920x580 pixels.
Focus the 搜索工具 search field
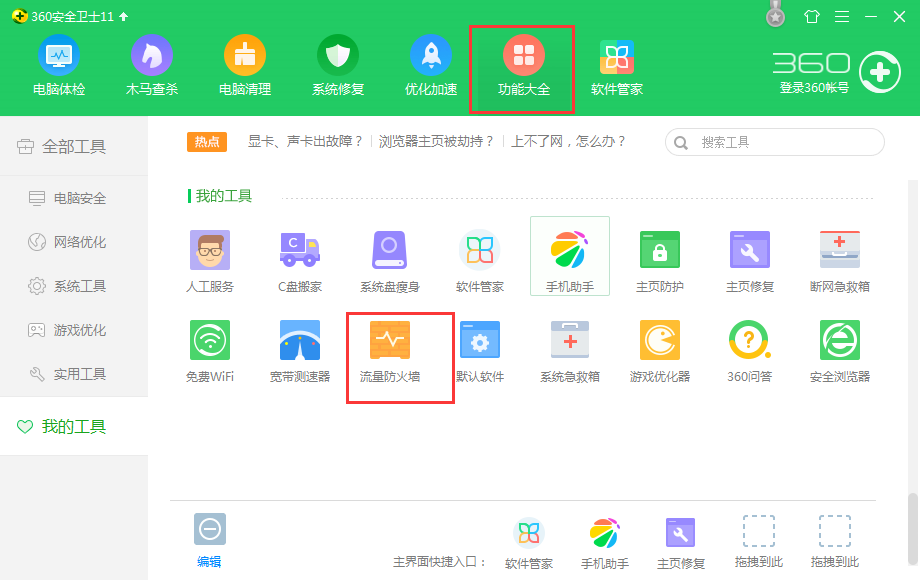pyautogui.click(x=774, y=142)
